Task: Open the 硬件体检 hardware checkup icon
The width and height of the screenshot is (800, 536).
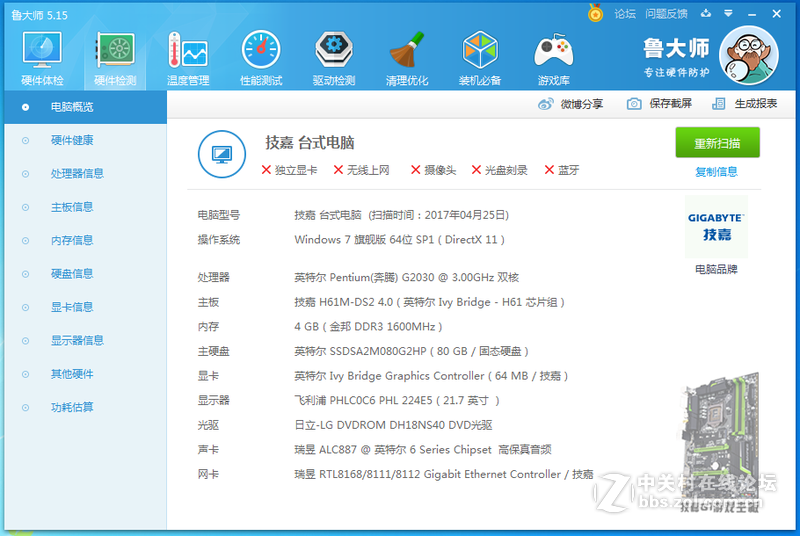Action: click(42, 58)
